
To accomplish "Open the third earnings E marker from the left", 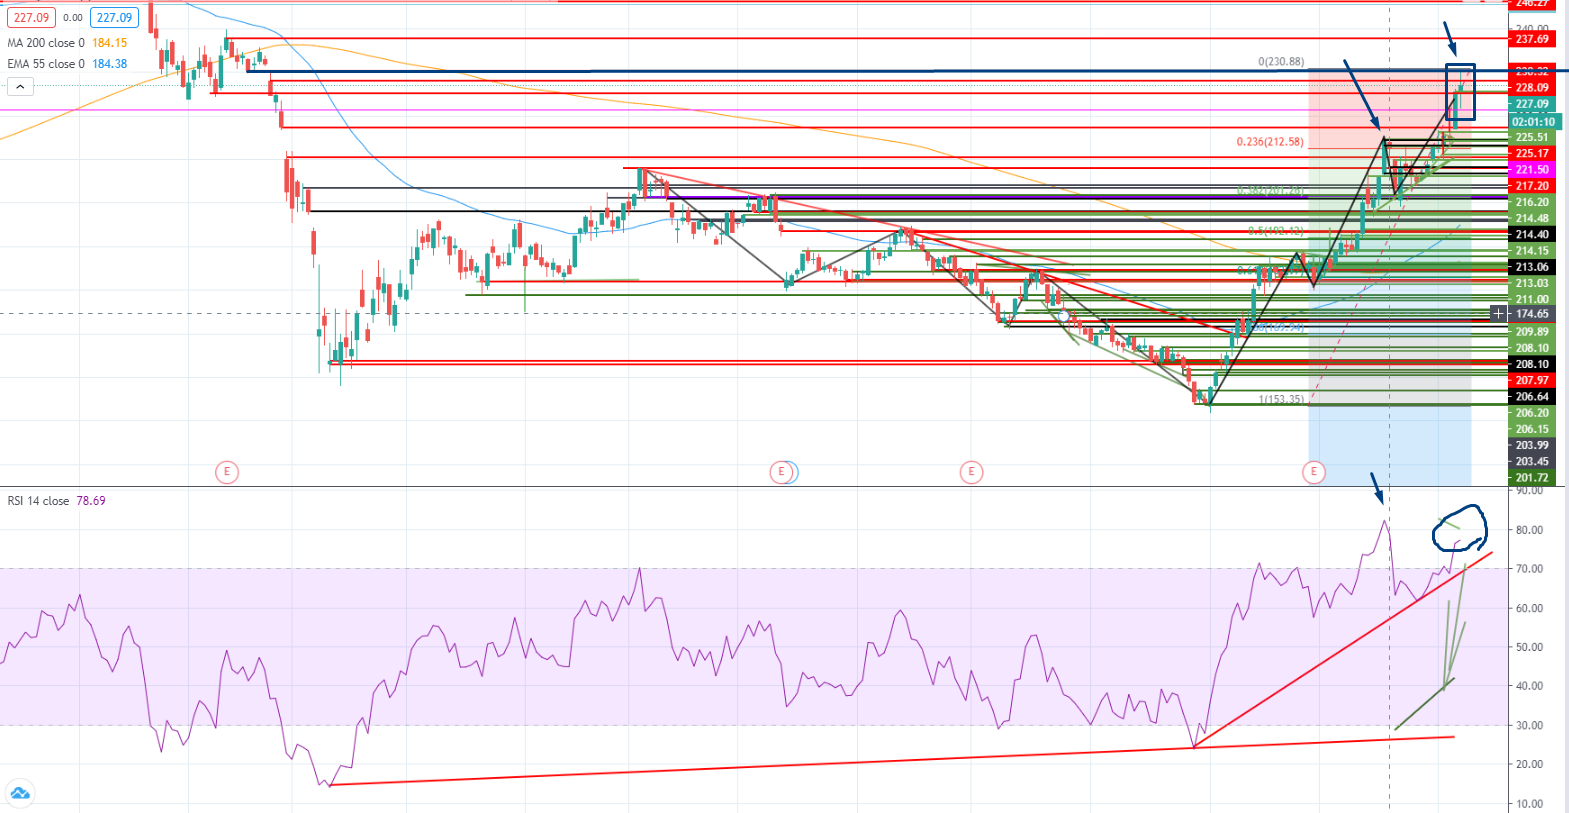I will tap(970, 472).
